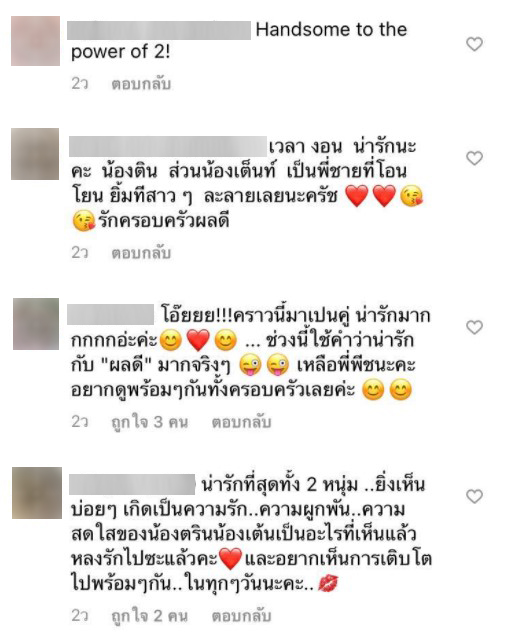Like the 'Handsome to the power of 2' comment
Viewport: 509px width, 640px height.
[x=474, y=44]
